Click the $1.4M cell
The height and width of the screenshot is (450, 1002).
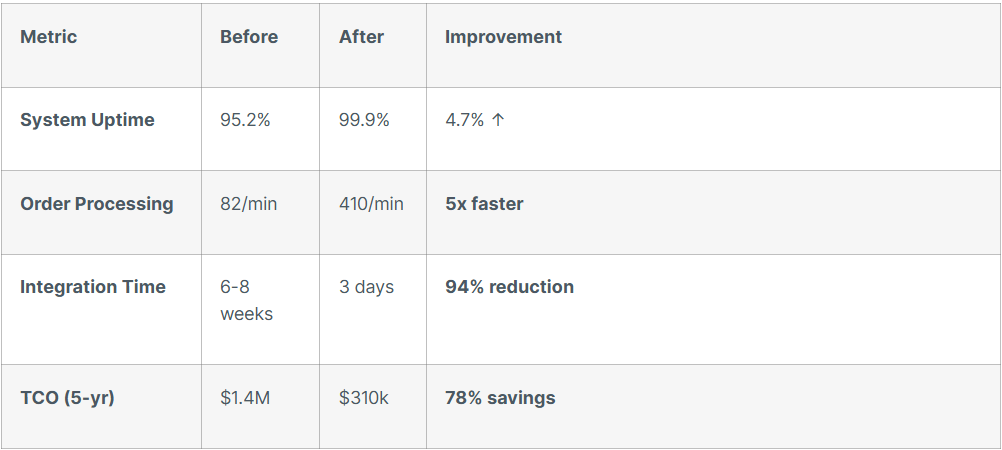pyautogui.click(x=245, y=398)
